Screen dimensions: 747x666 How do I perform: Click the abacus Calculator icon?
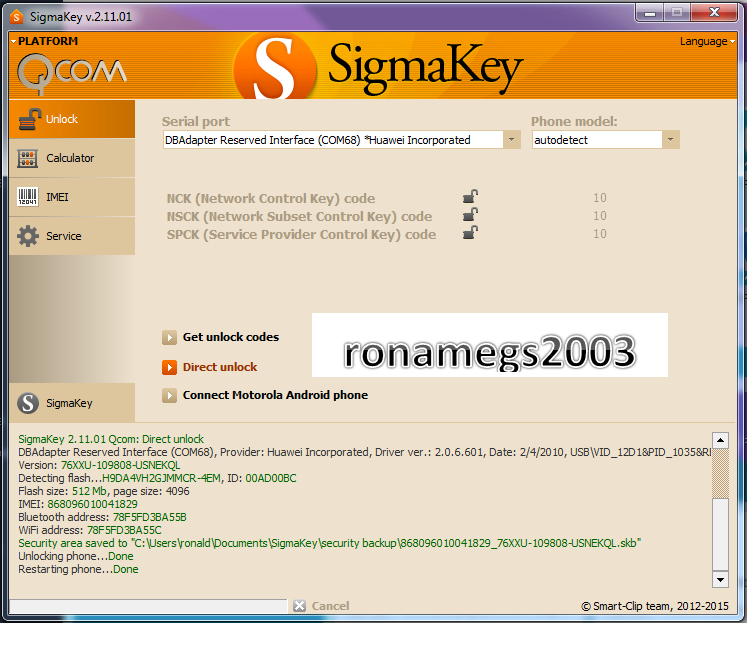pyautogui.click(x=28, y=158)
